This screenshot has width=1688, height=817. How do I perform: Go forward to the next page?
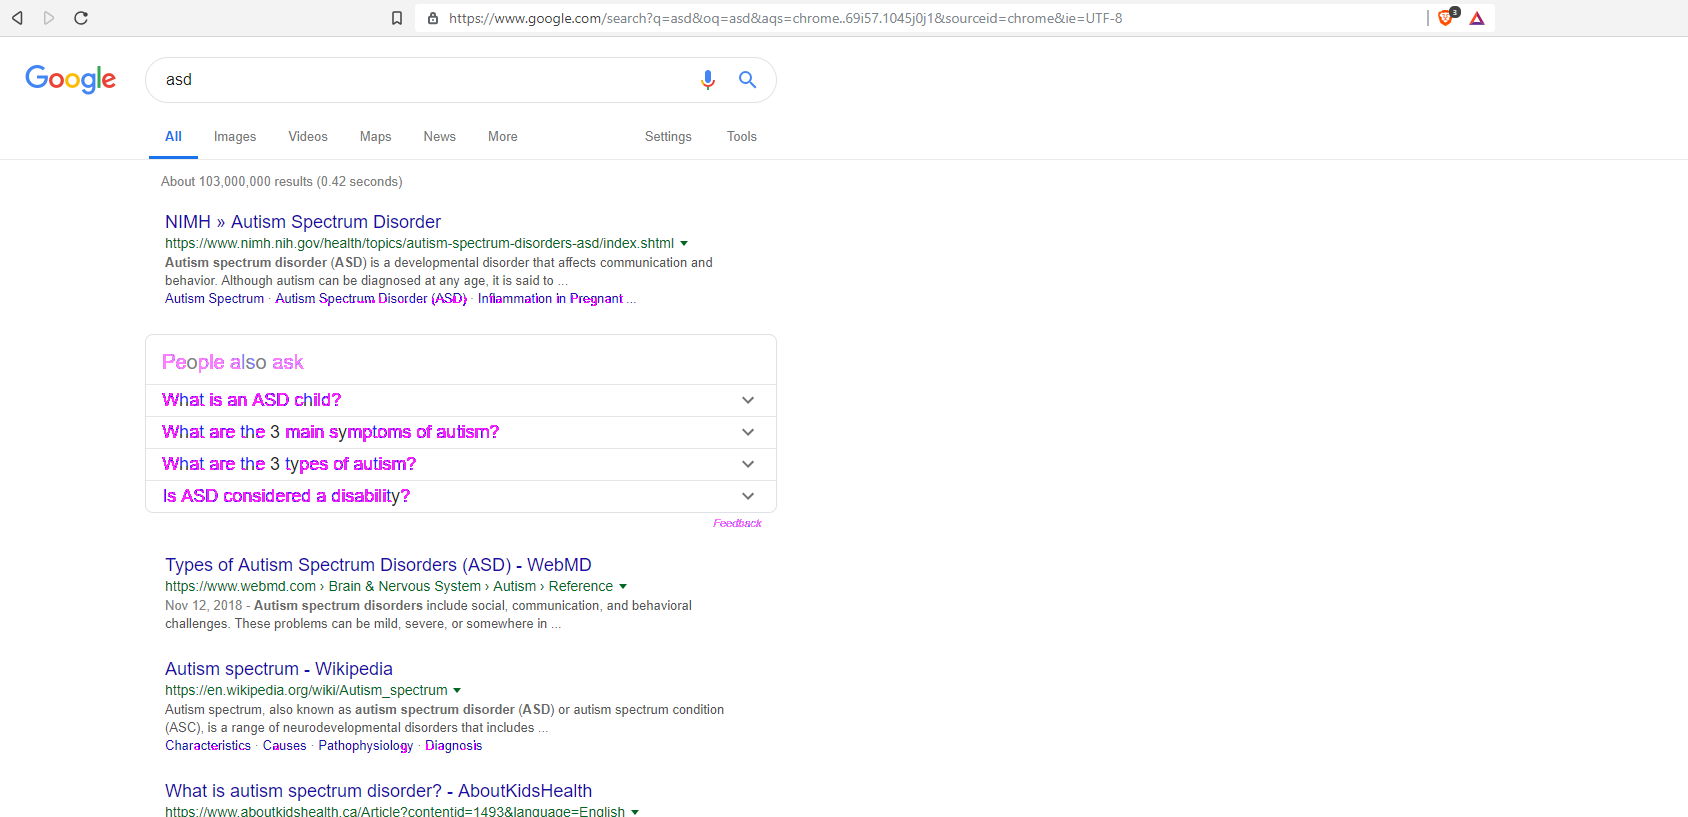tap(49, 18)
